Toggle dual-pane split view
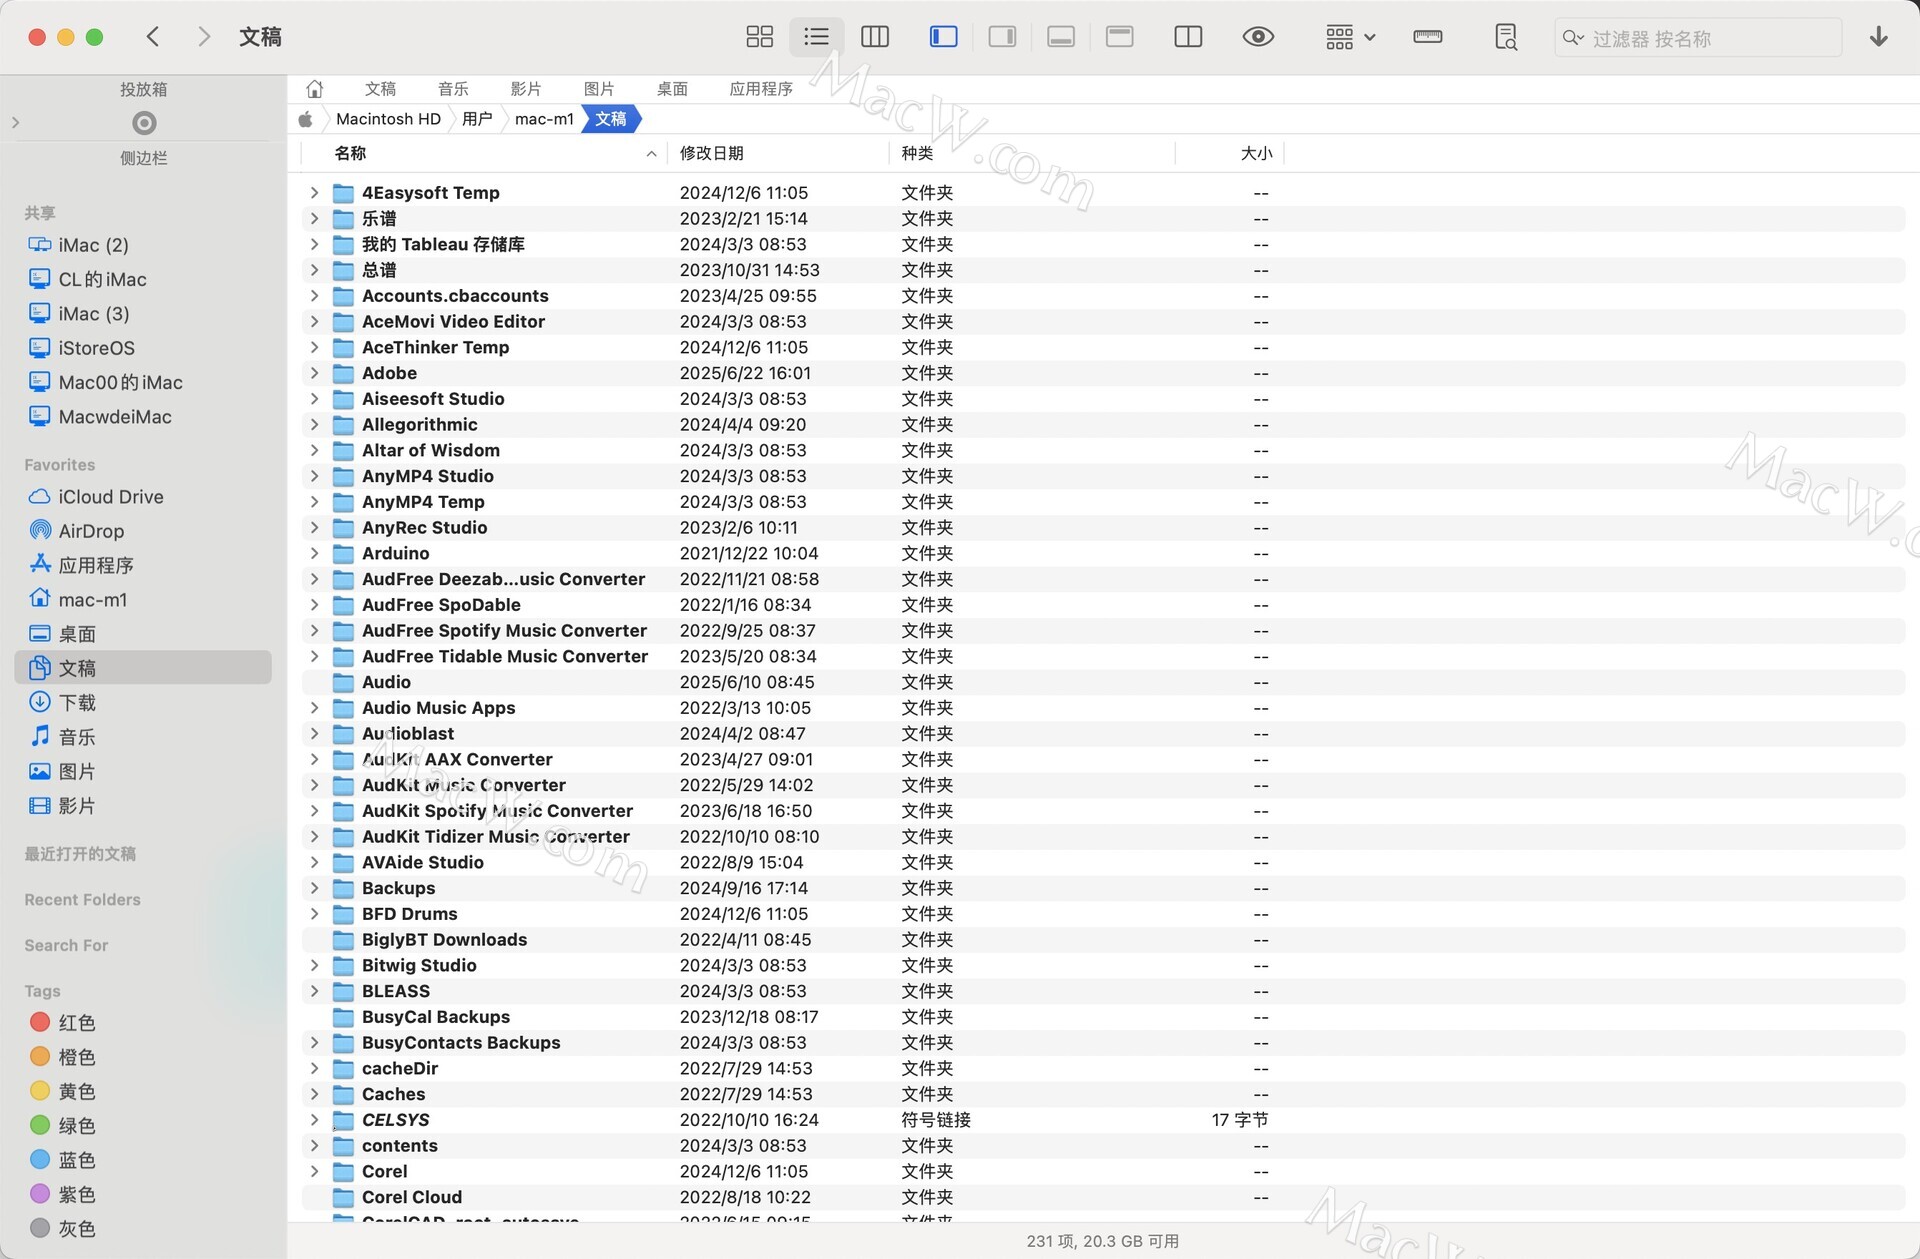1920x1259 pixels. 1188,37
